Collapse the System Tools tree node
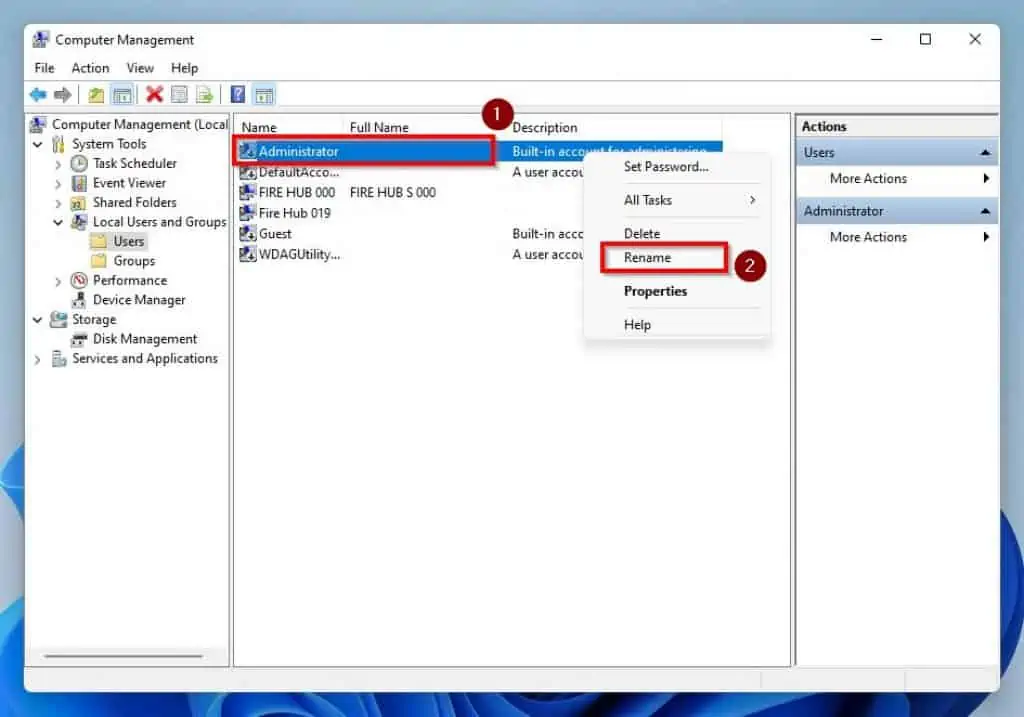1024x717 pixels. [38, 145]
